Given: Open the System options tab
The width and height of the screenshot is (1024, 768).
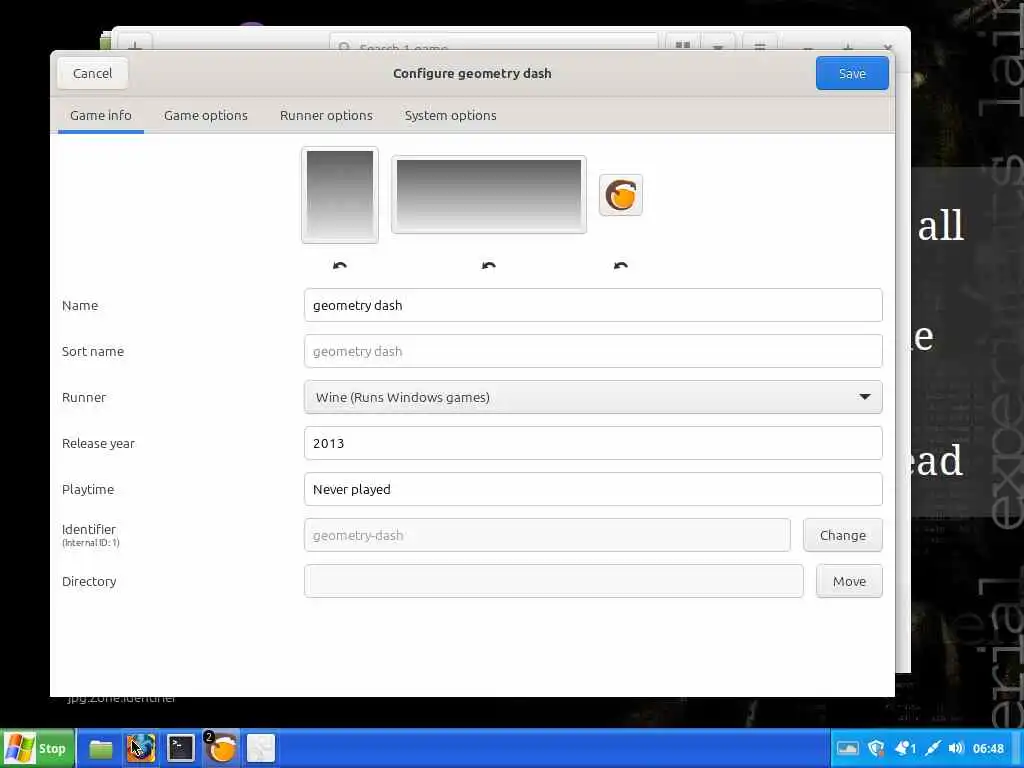Looking at the screenshot, I should (451, 116).
